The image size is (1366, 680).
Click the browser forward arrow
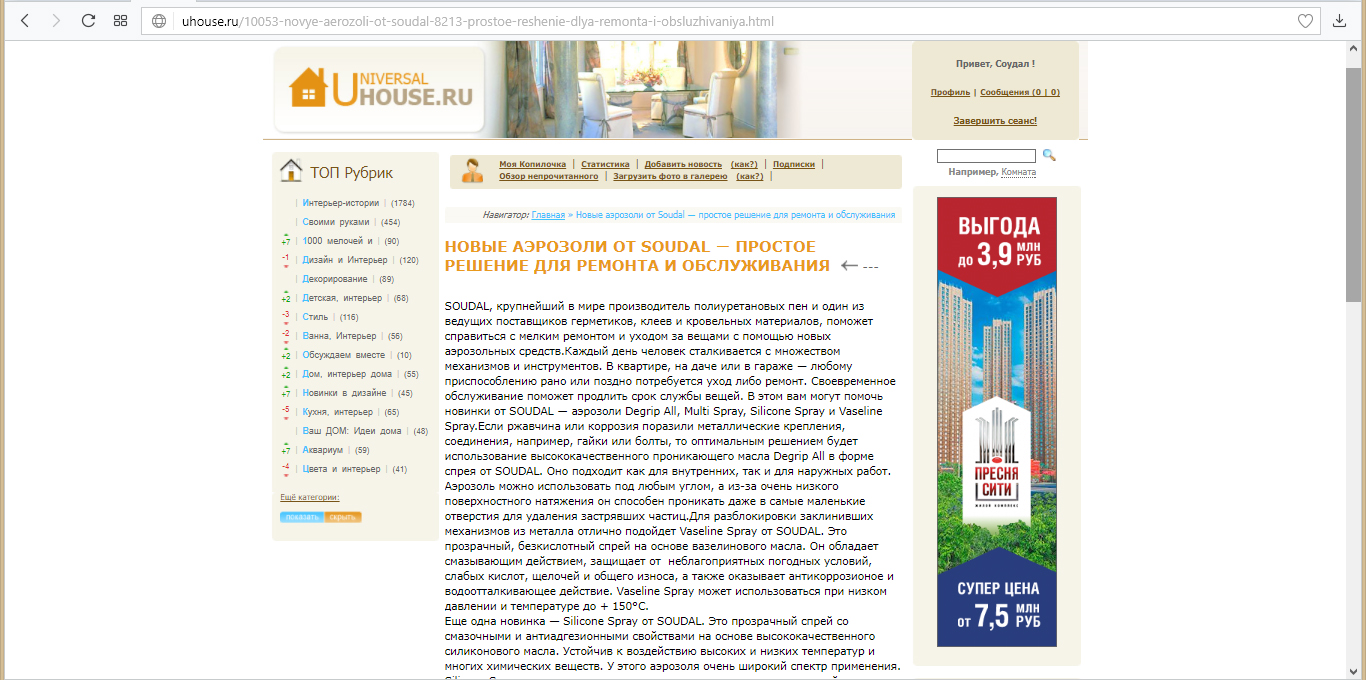[56, 21]
